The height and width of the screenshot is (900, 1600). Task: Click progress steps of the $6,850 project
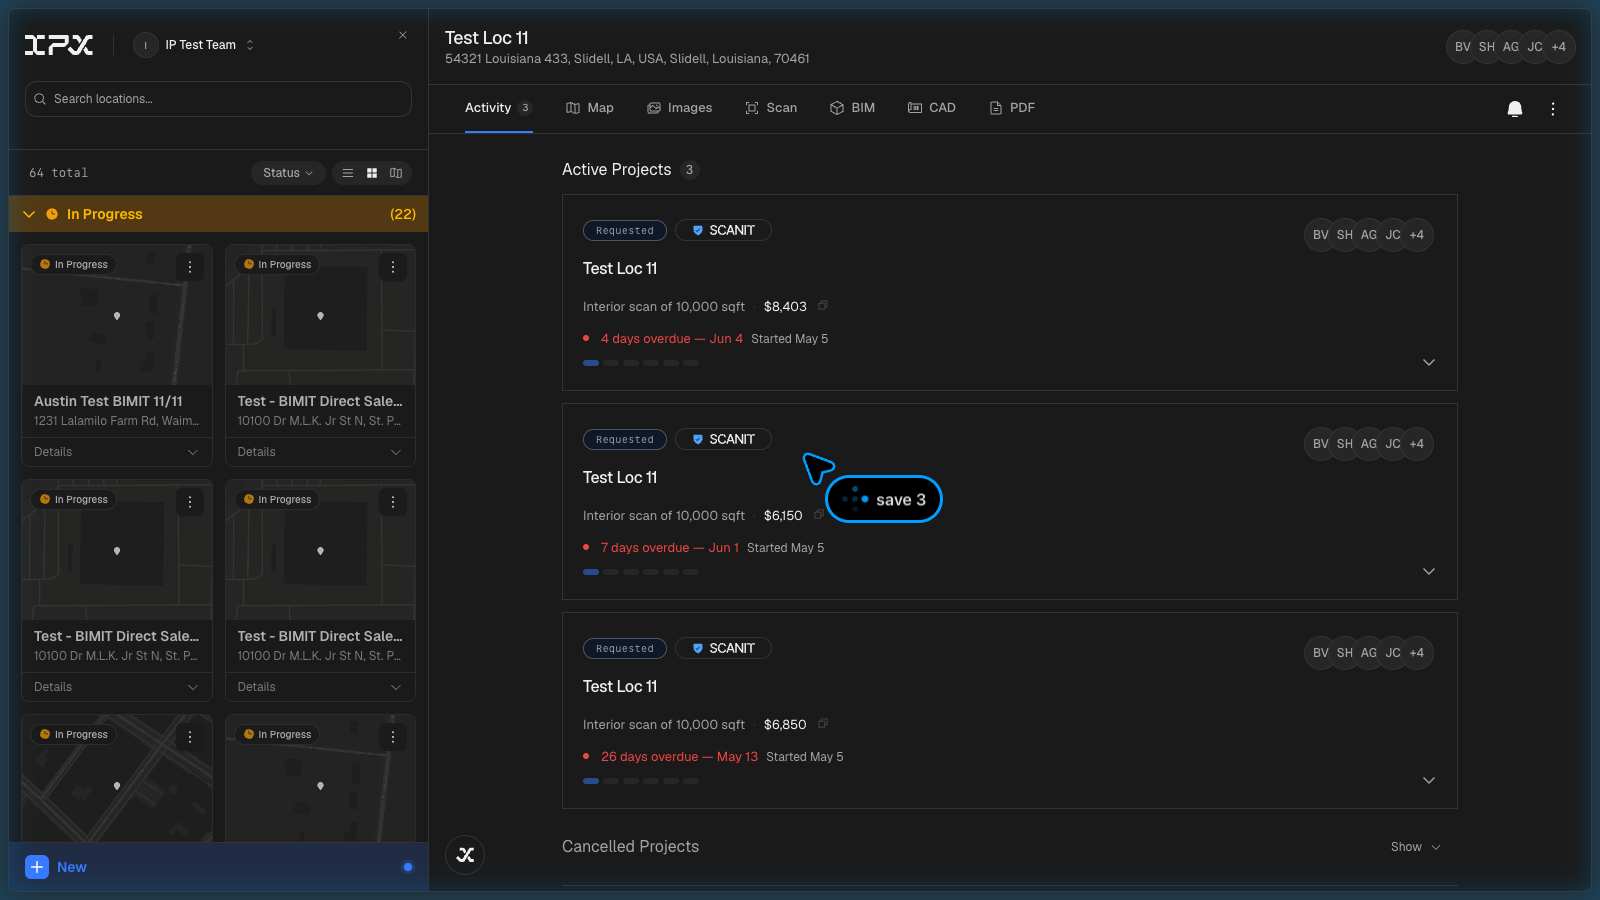pos(641,781)
